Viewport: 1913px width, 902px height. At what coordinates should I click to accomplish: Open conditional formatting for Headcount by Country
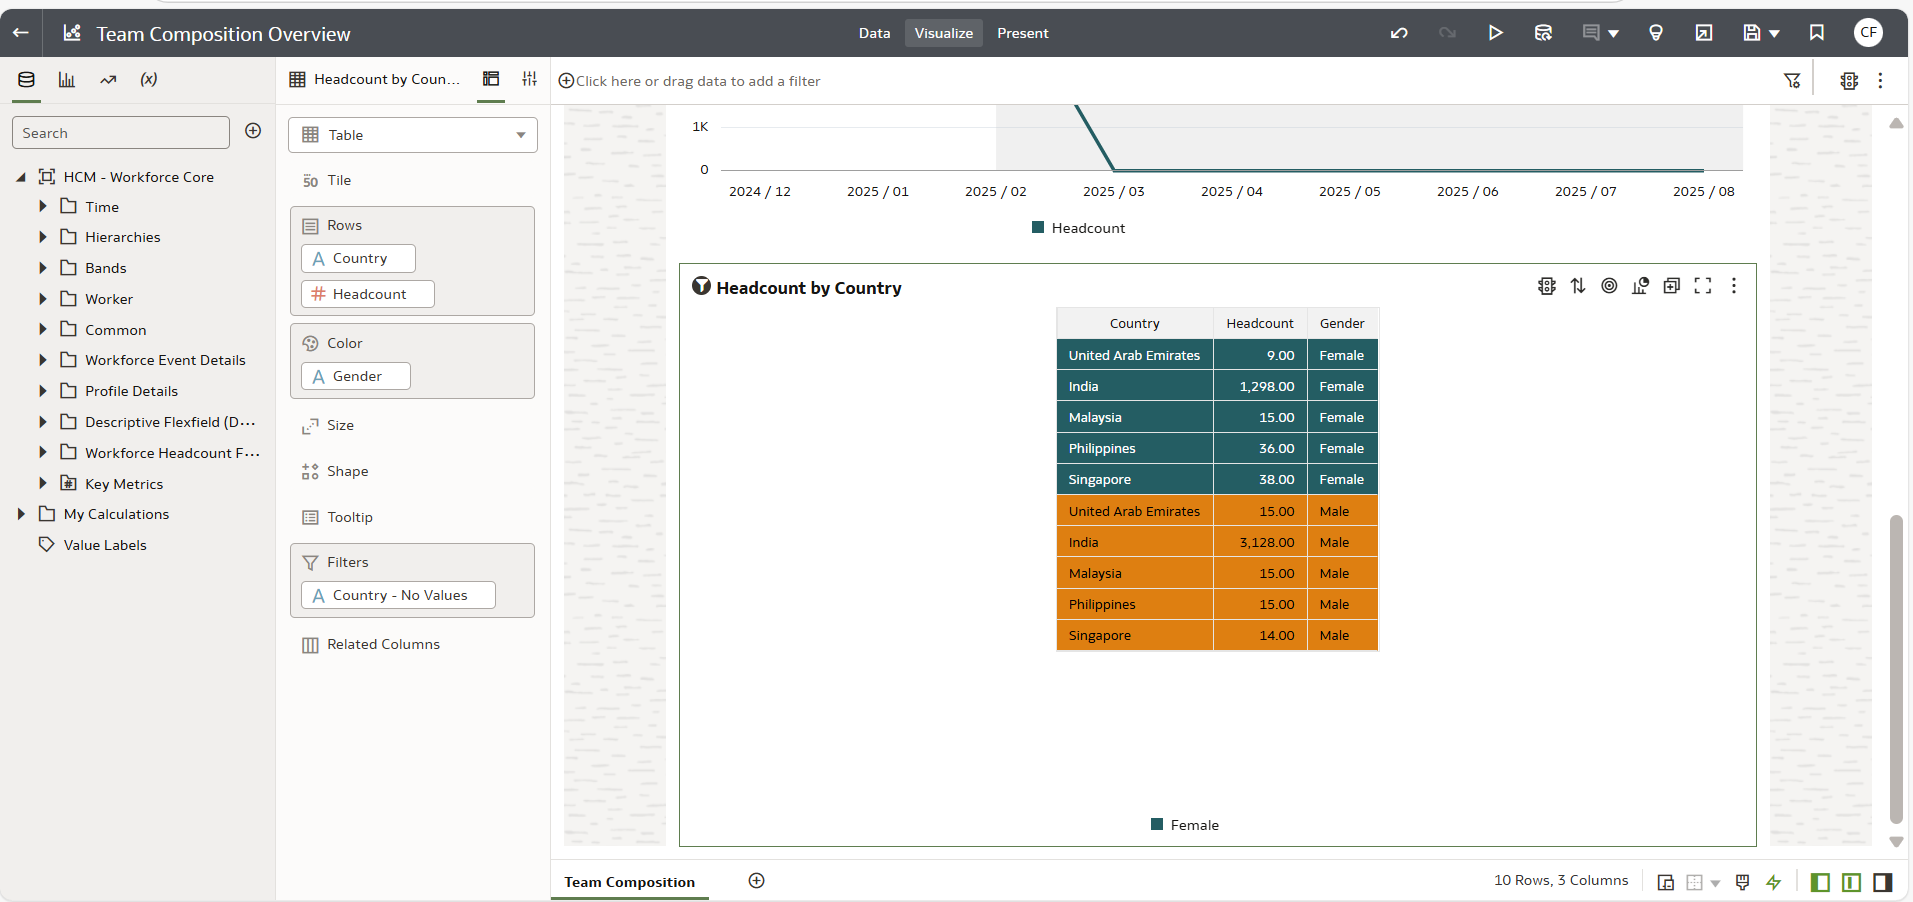(x=1546, y=286)
